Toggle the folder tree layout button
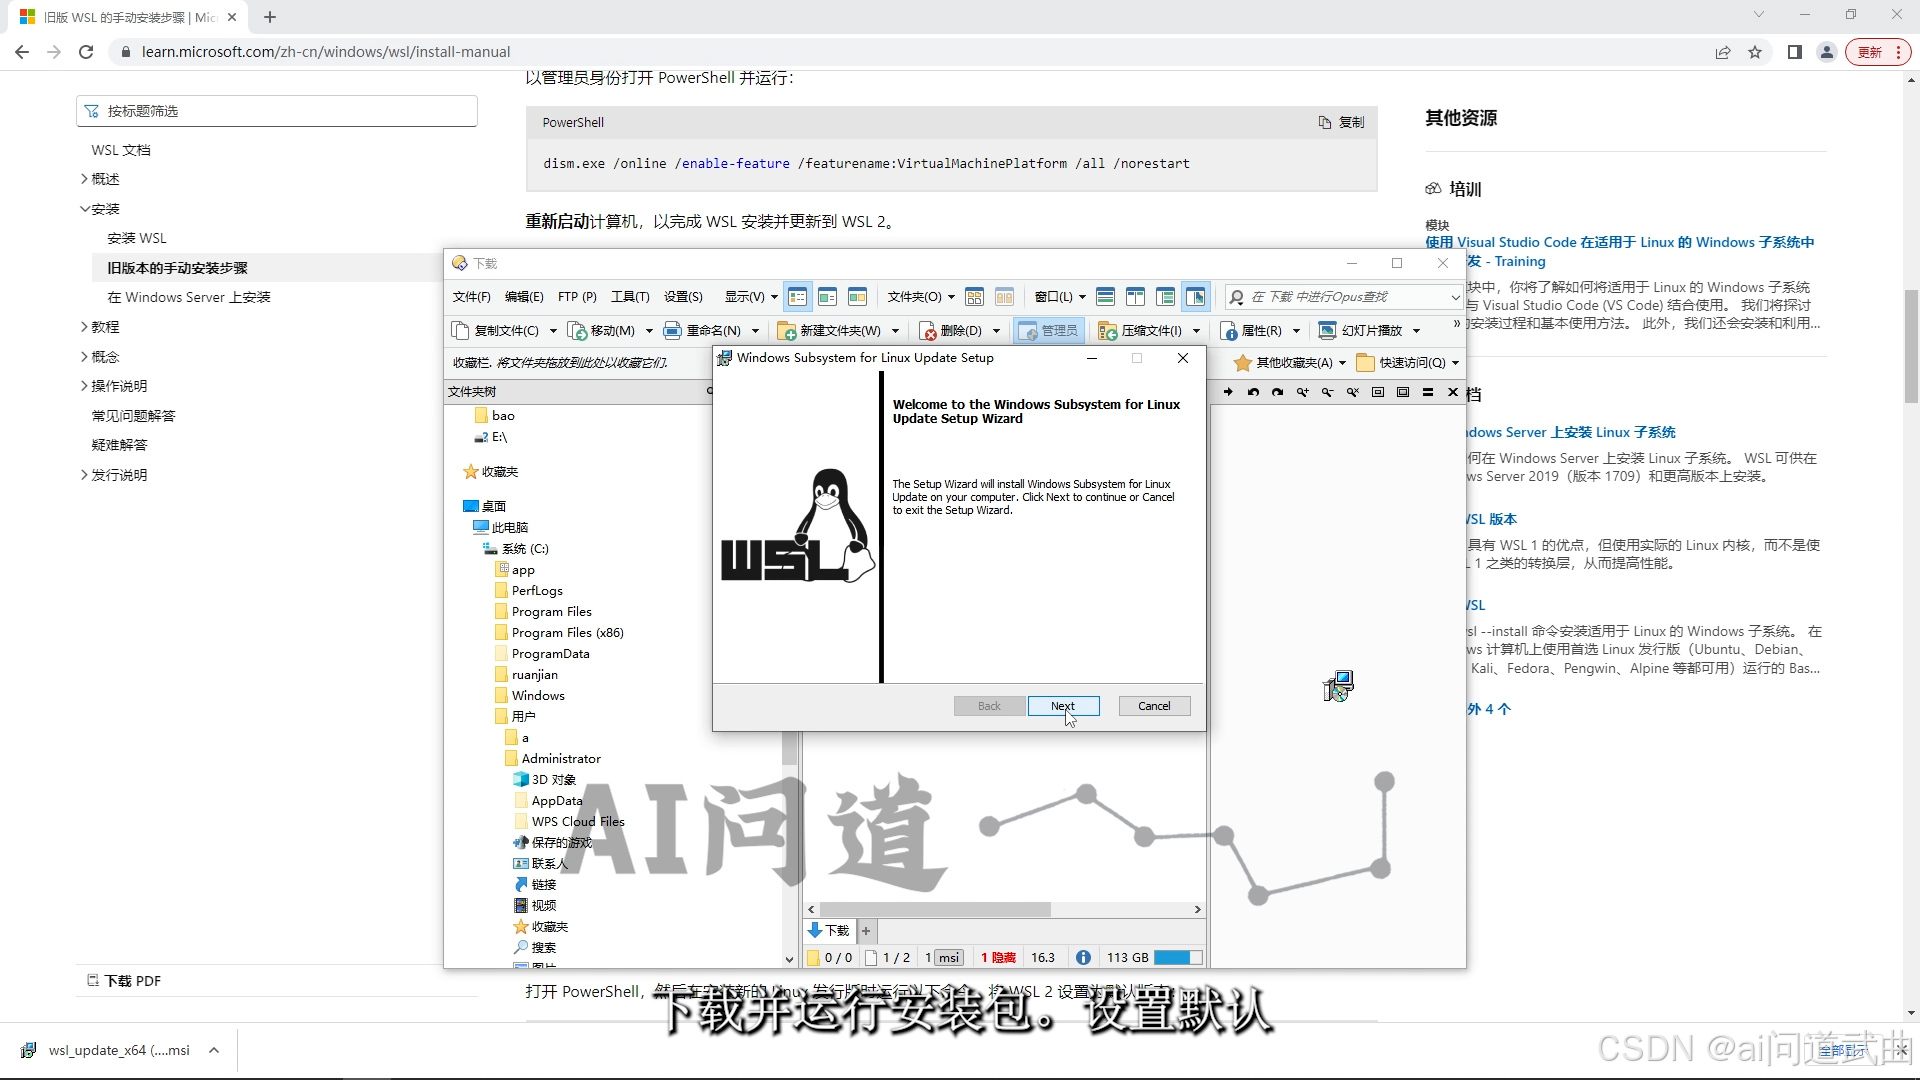The image size is (1920, 1080). point(1165,297)
